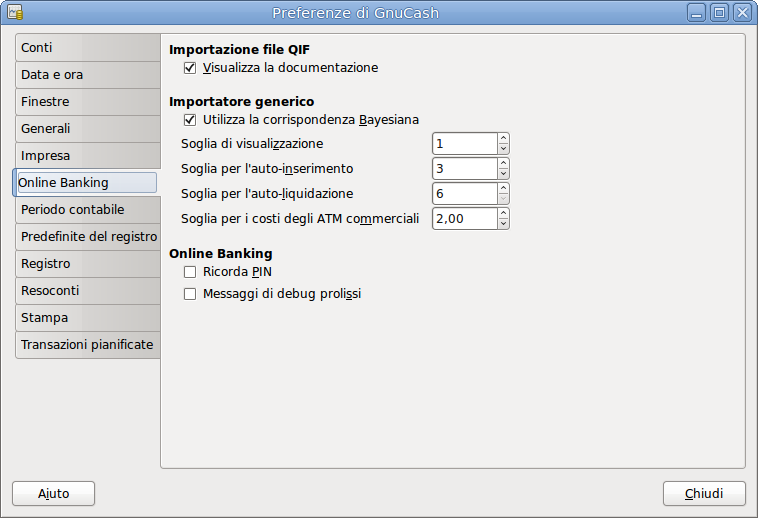Switch to the Data e ora tab
The image size is (758, 518).
click(86, 75)
